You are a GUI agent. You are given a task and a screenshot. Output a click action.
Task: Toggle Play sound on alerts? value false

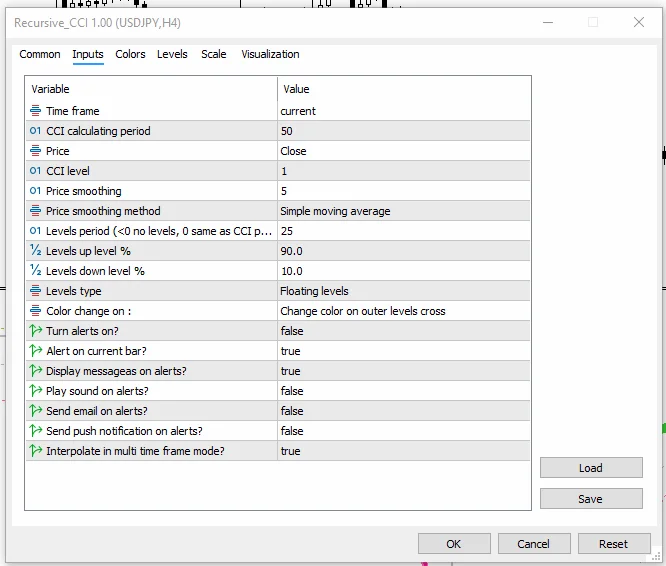click(404, 390)
